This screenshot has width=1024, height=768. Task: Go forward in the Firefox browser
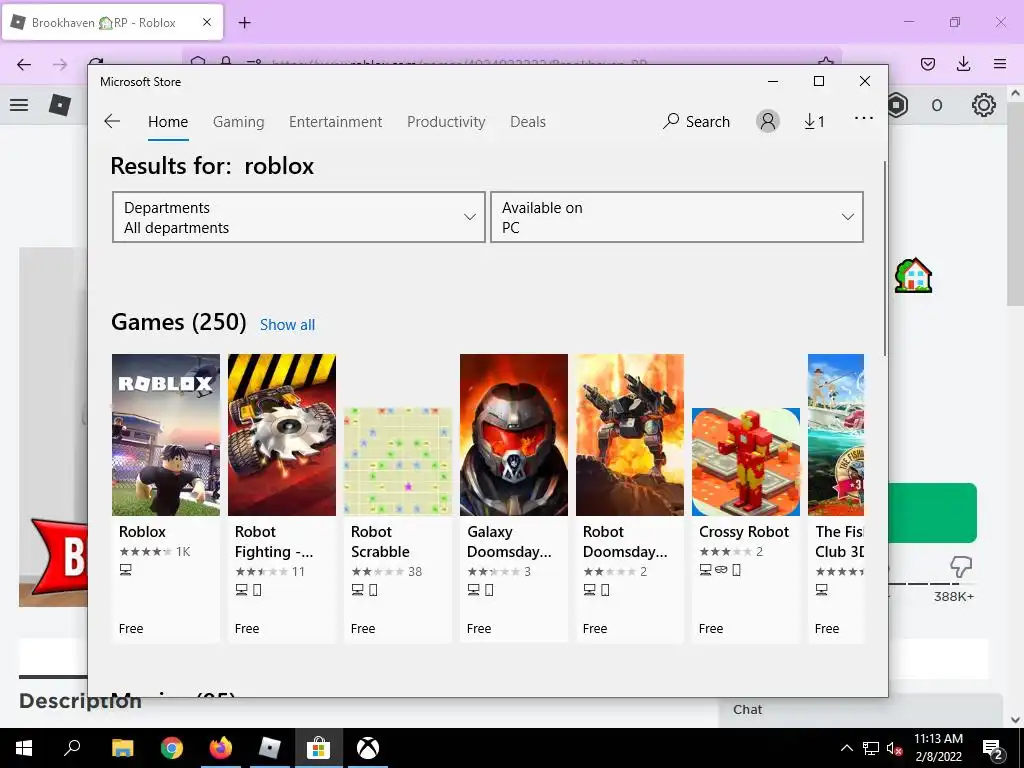pos(60,64)
